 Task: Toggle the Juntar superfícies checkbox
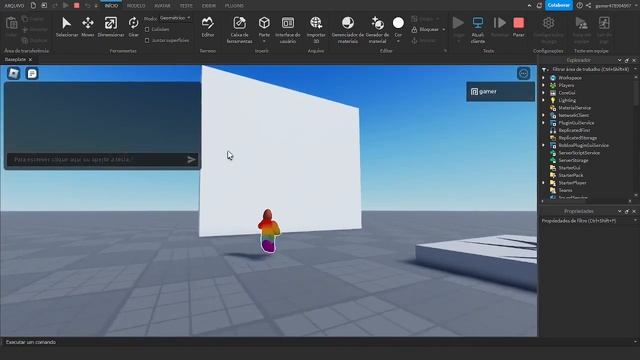pos(147,40)
